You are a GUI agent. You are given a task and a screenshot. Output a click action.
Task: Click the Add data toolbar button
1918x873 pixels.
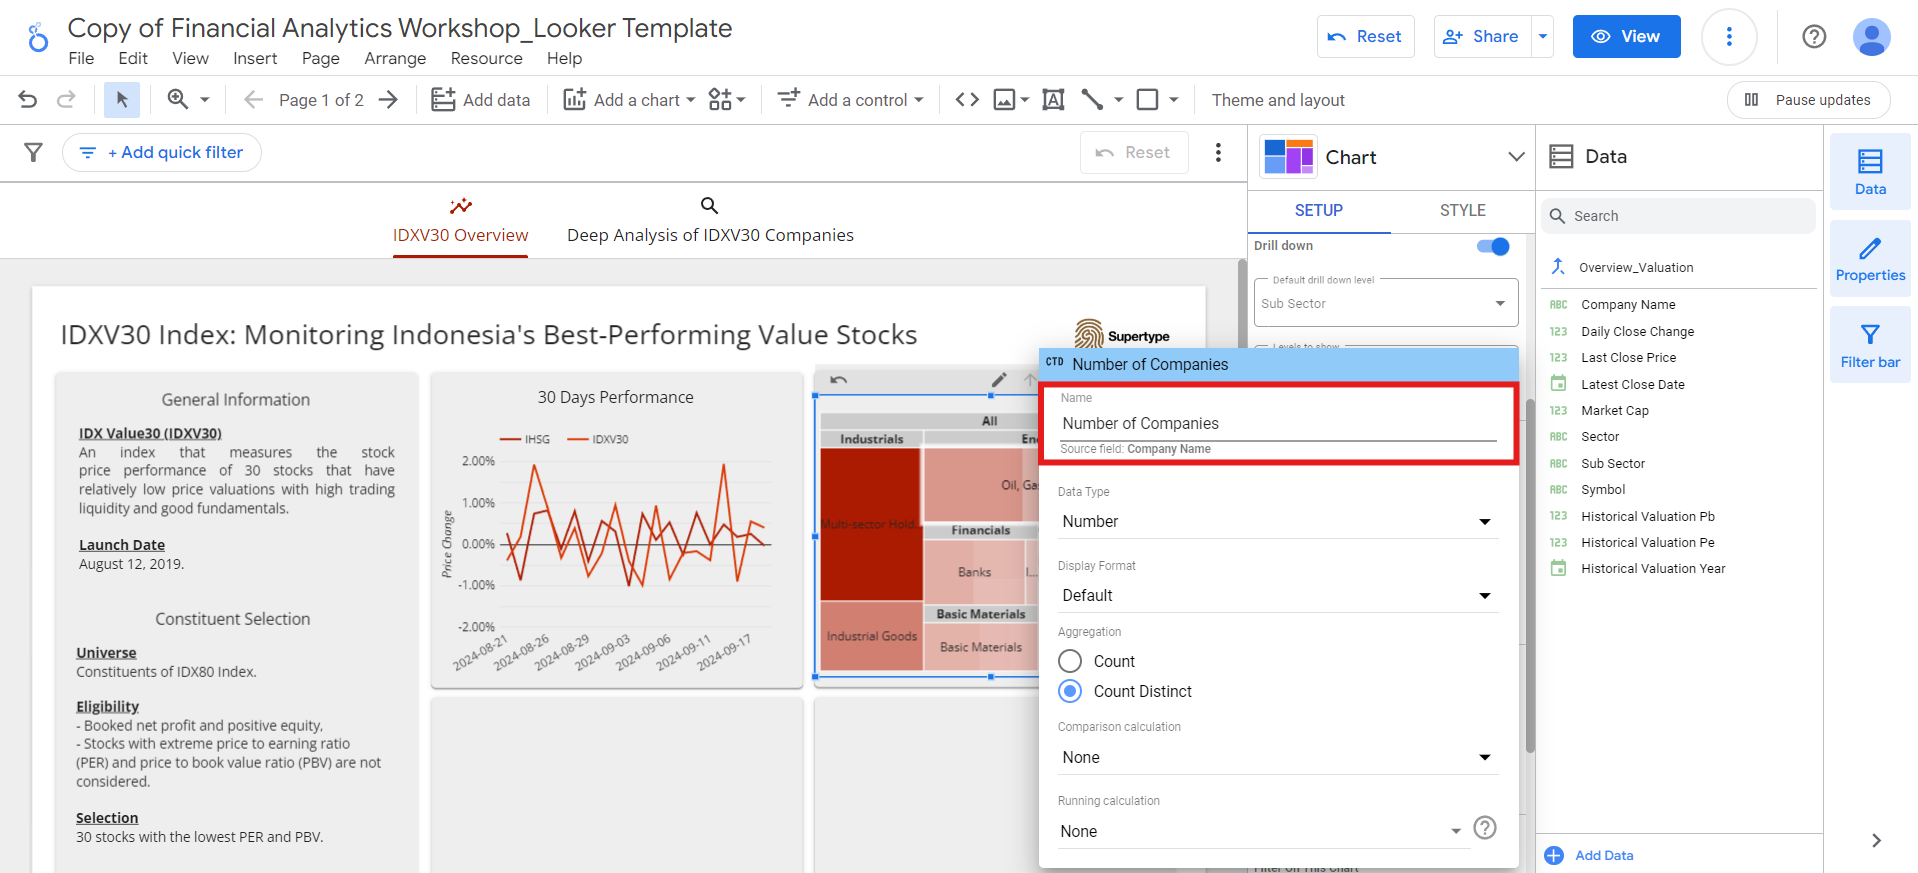481,100
